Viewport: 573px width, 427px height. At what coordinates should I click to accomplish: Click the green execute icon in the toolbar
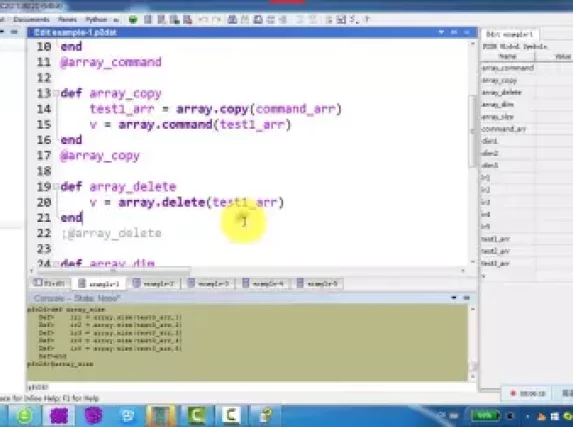(133, 19)
